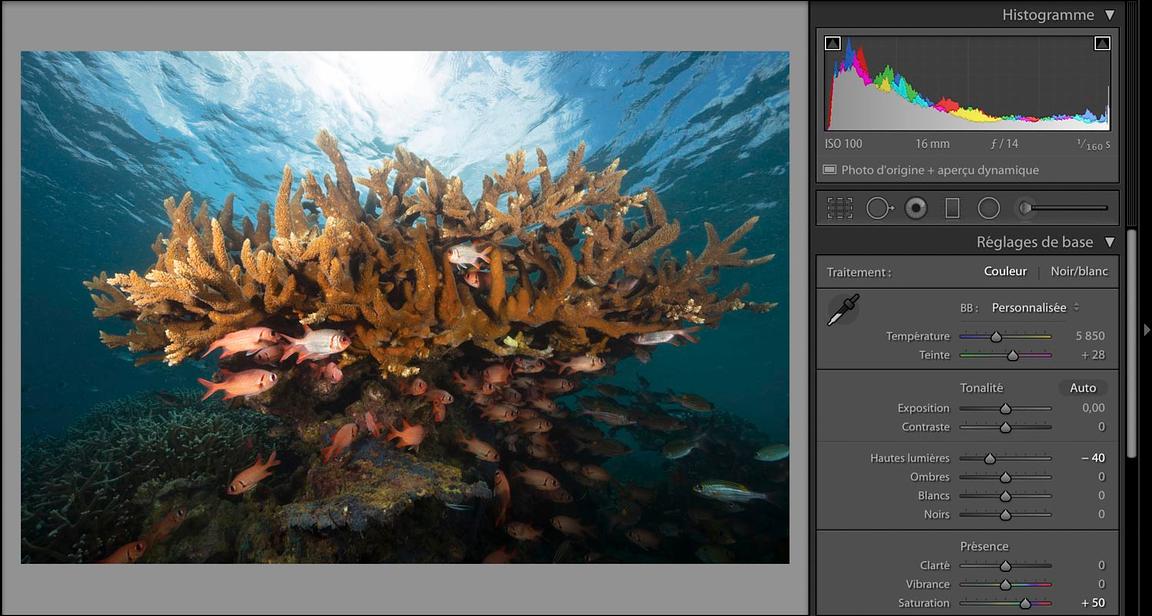Click the ISO 100 readout

[843, 144]
